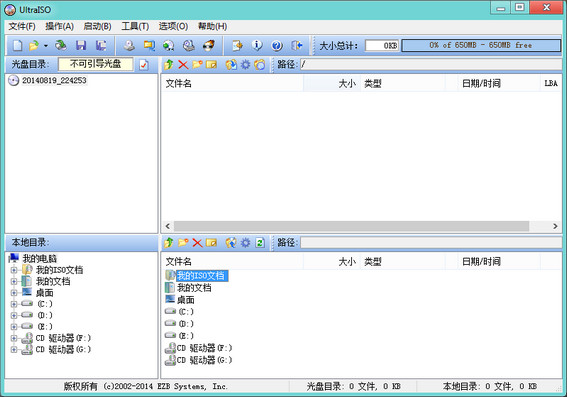Click the disc pane scrollbar left arrow

click(167, 226)
